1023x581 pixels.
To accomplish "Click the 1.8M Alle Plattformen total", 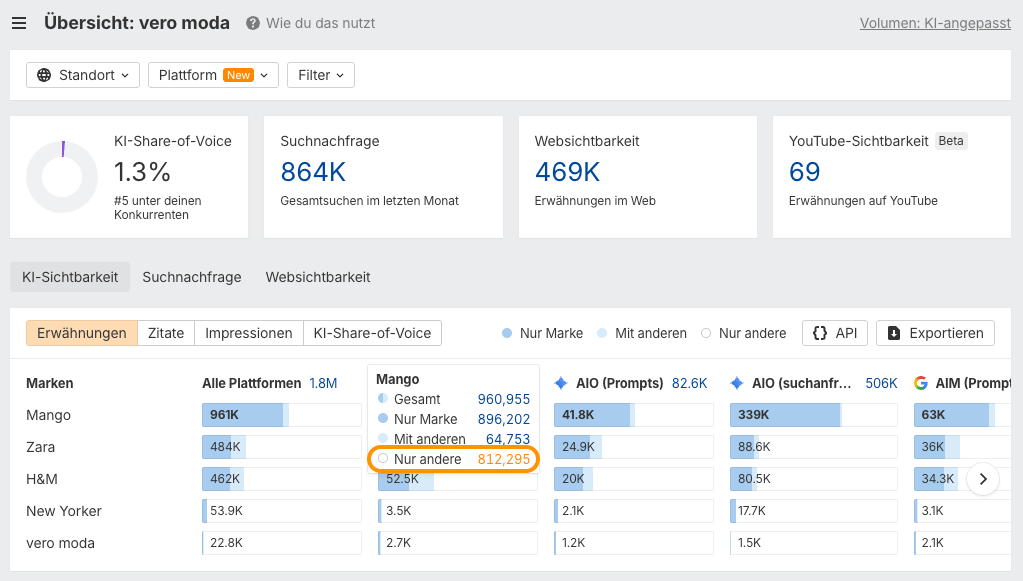I will 323,383.
